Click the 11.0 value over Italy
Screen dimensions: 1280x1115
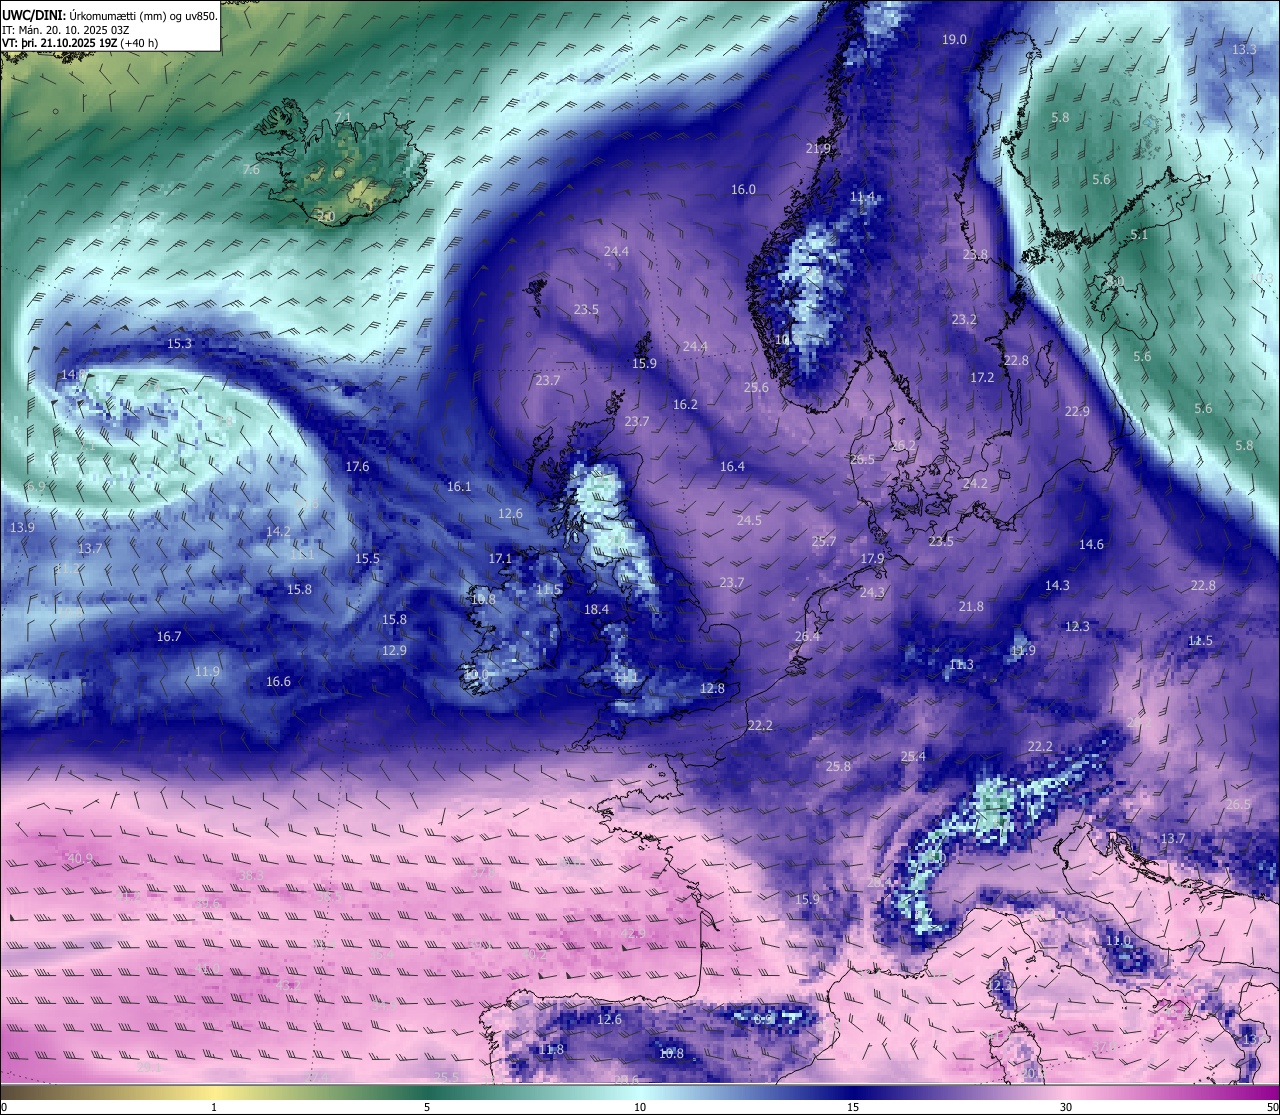coord(1118,941)
